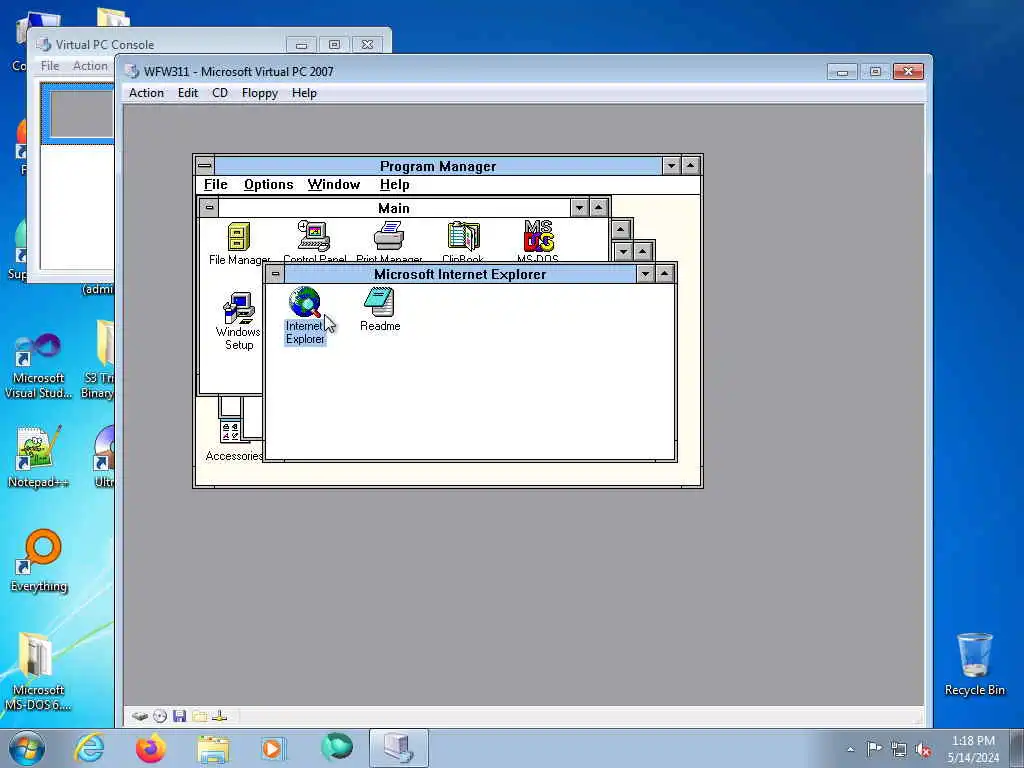Minimize the Main group window
The height and width of the screenshot is (768, 1024).
579,208
